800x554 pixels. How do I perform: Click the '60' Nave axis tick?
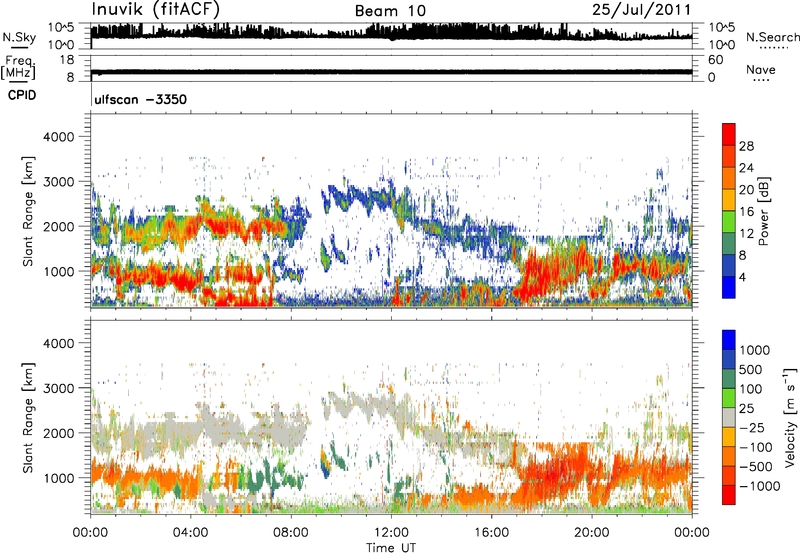(x=715, y=60)
